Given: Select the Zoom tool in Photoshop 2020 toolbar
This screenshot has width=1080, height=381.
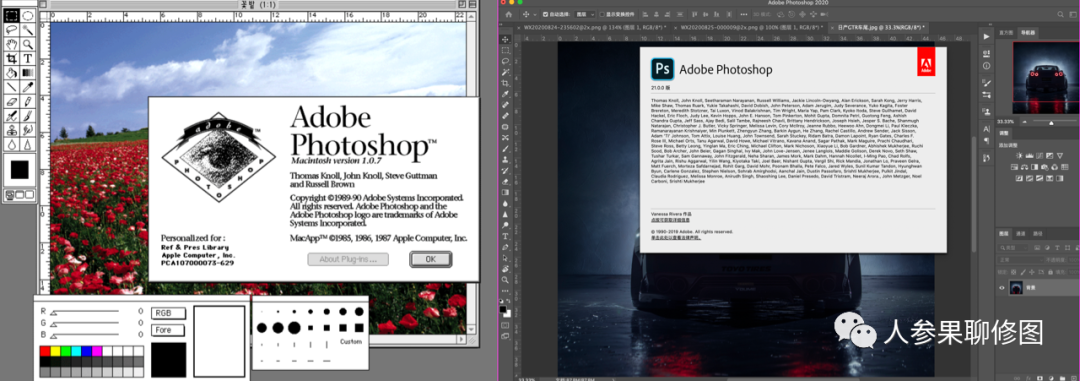Looking at the screenshot, I should pos(506,280).
